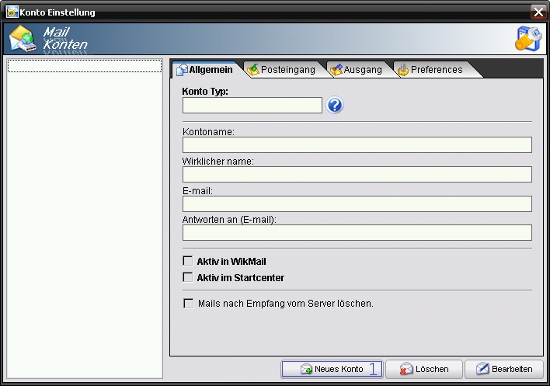Image resolution: width=550 pixels, height=386 pixels.
Task: Create a new account with Neues Konto
Action: 332,369
